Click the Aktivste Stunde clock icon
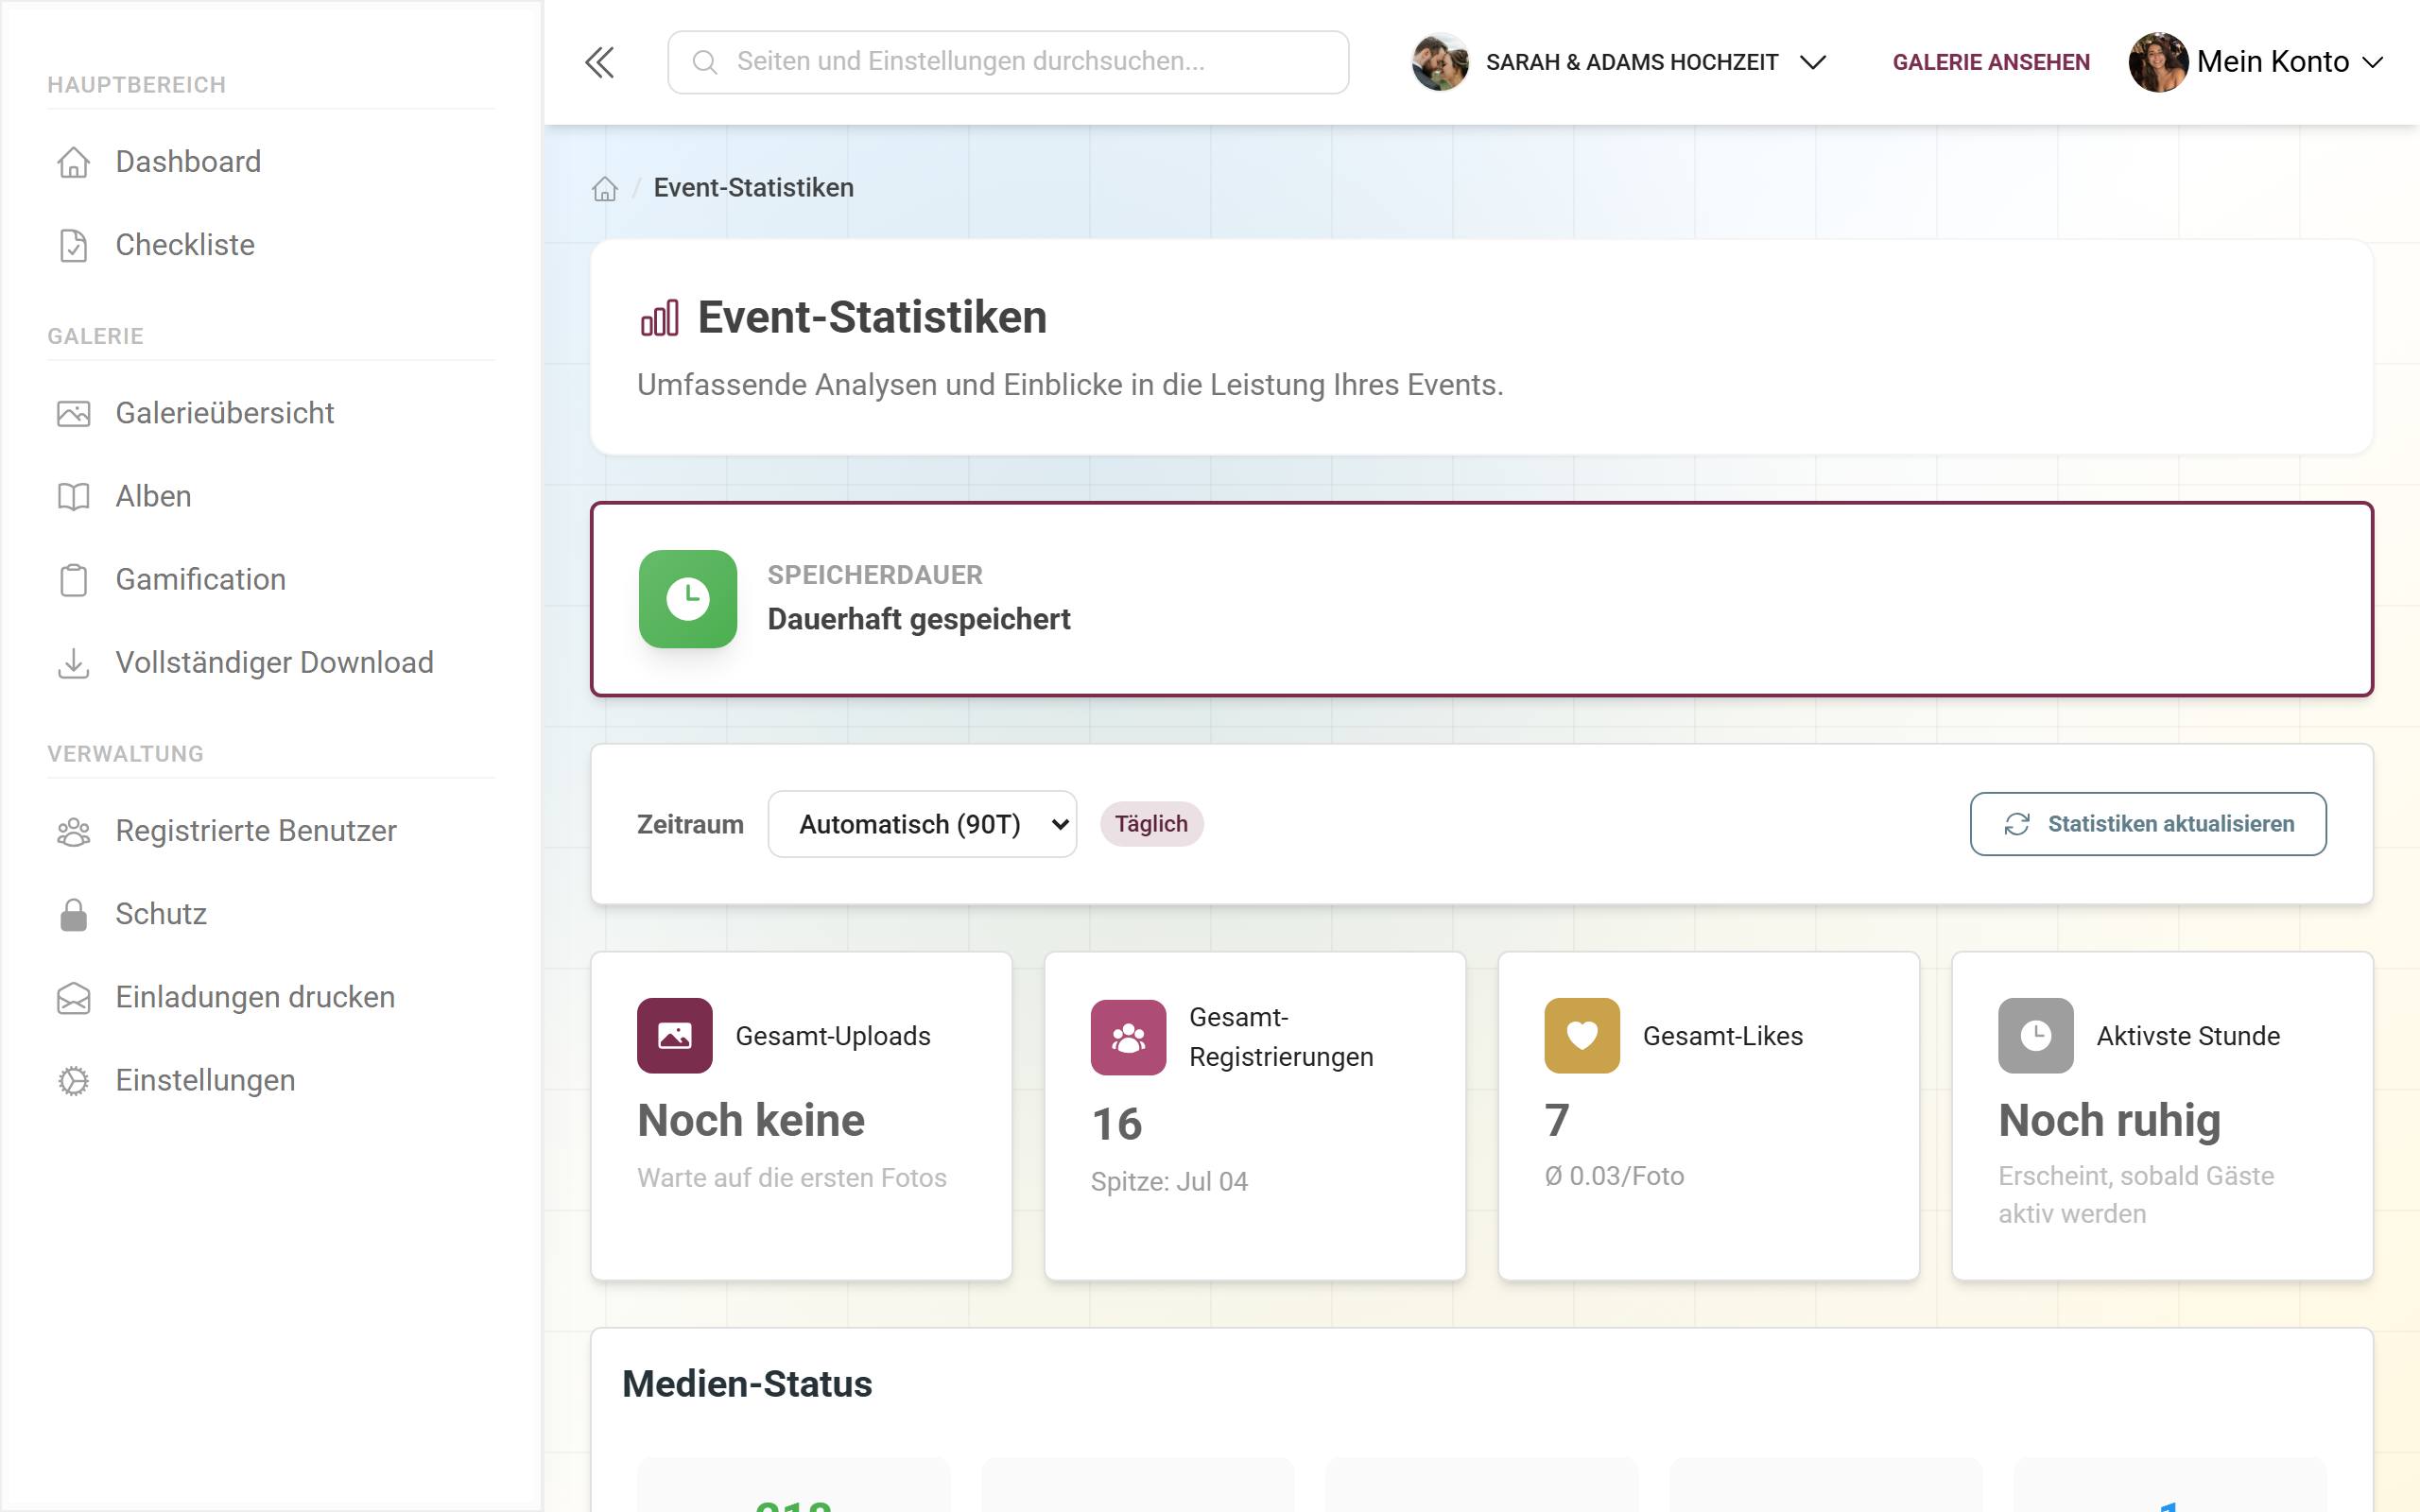Image resolution: width=2420 pixels, height=1512 pixels. click(2036, 1036)
